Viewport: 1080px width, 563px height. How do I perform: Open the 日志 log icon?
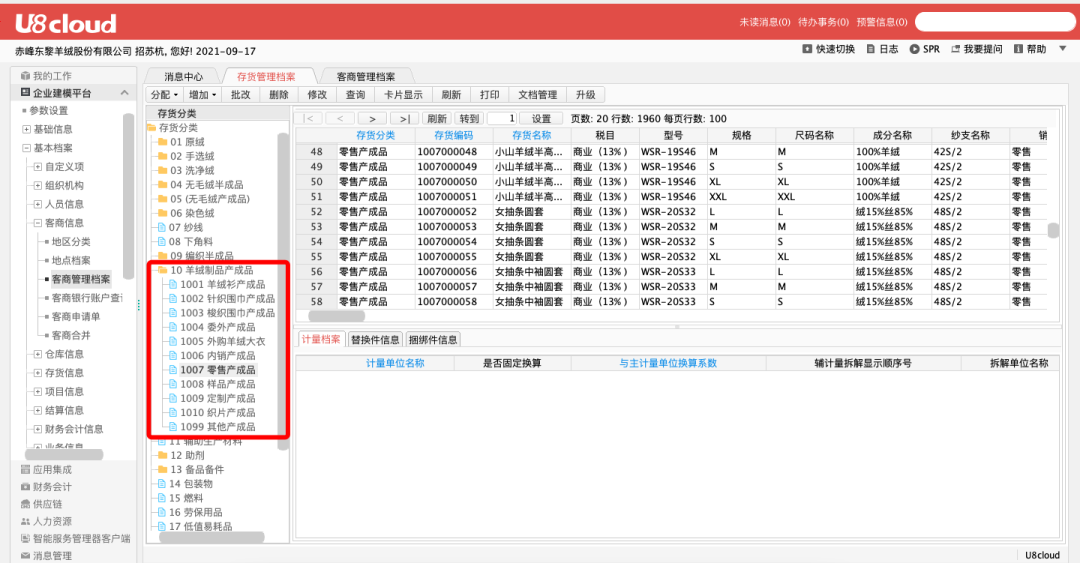coord(871,49)
